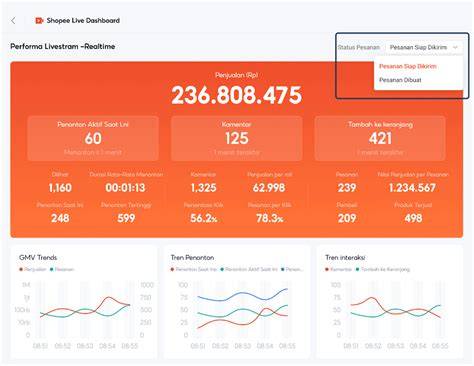The image size is (474, 366).
Task: Click the Shopee Live camera logo icon
Action: tap(39, 21)
